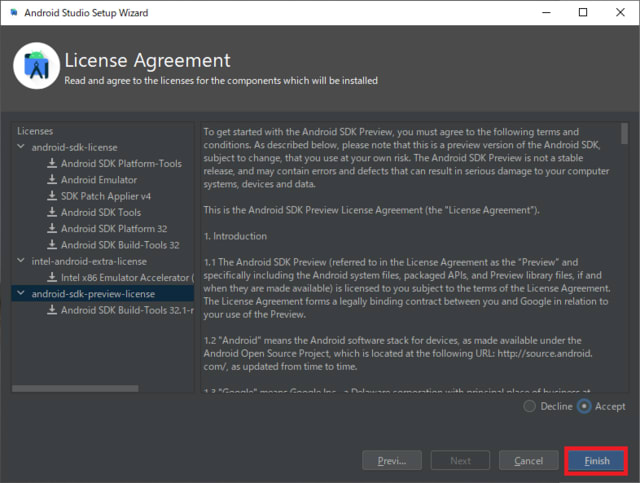This screenshot has height=483, width=640.
Task: Click the Android Studio title bar icon
Action: (x=13, y=13)
